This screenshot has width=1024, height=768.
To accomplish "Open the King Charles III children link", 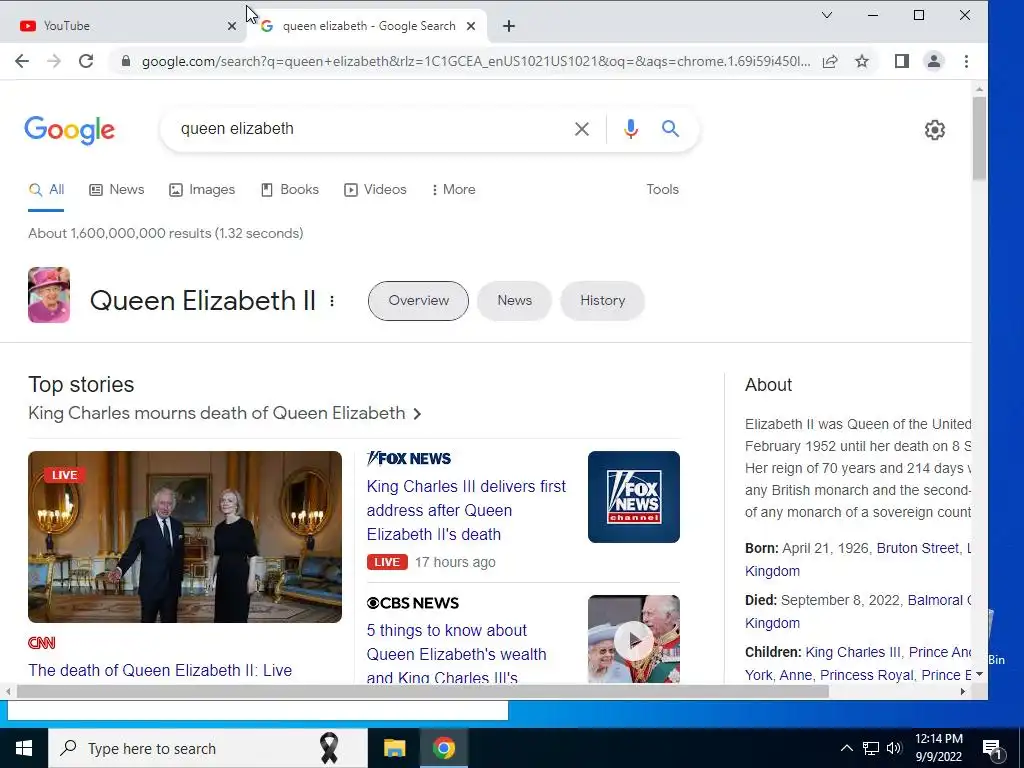I will coord(853,652).
